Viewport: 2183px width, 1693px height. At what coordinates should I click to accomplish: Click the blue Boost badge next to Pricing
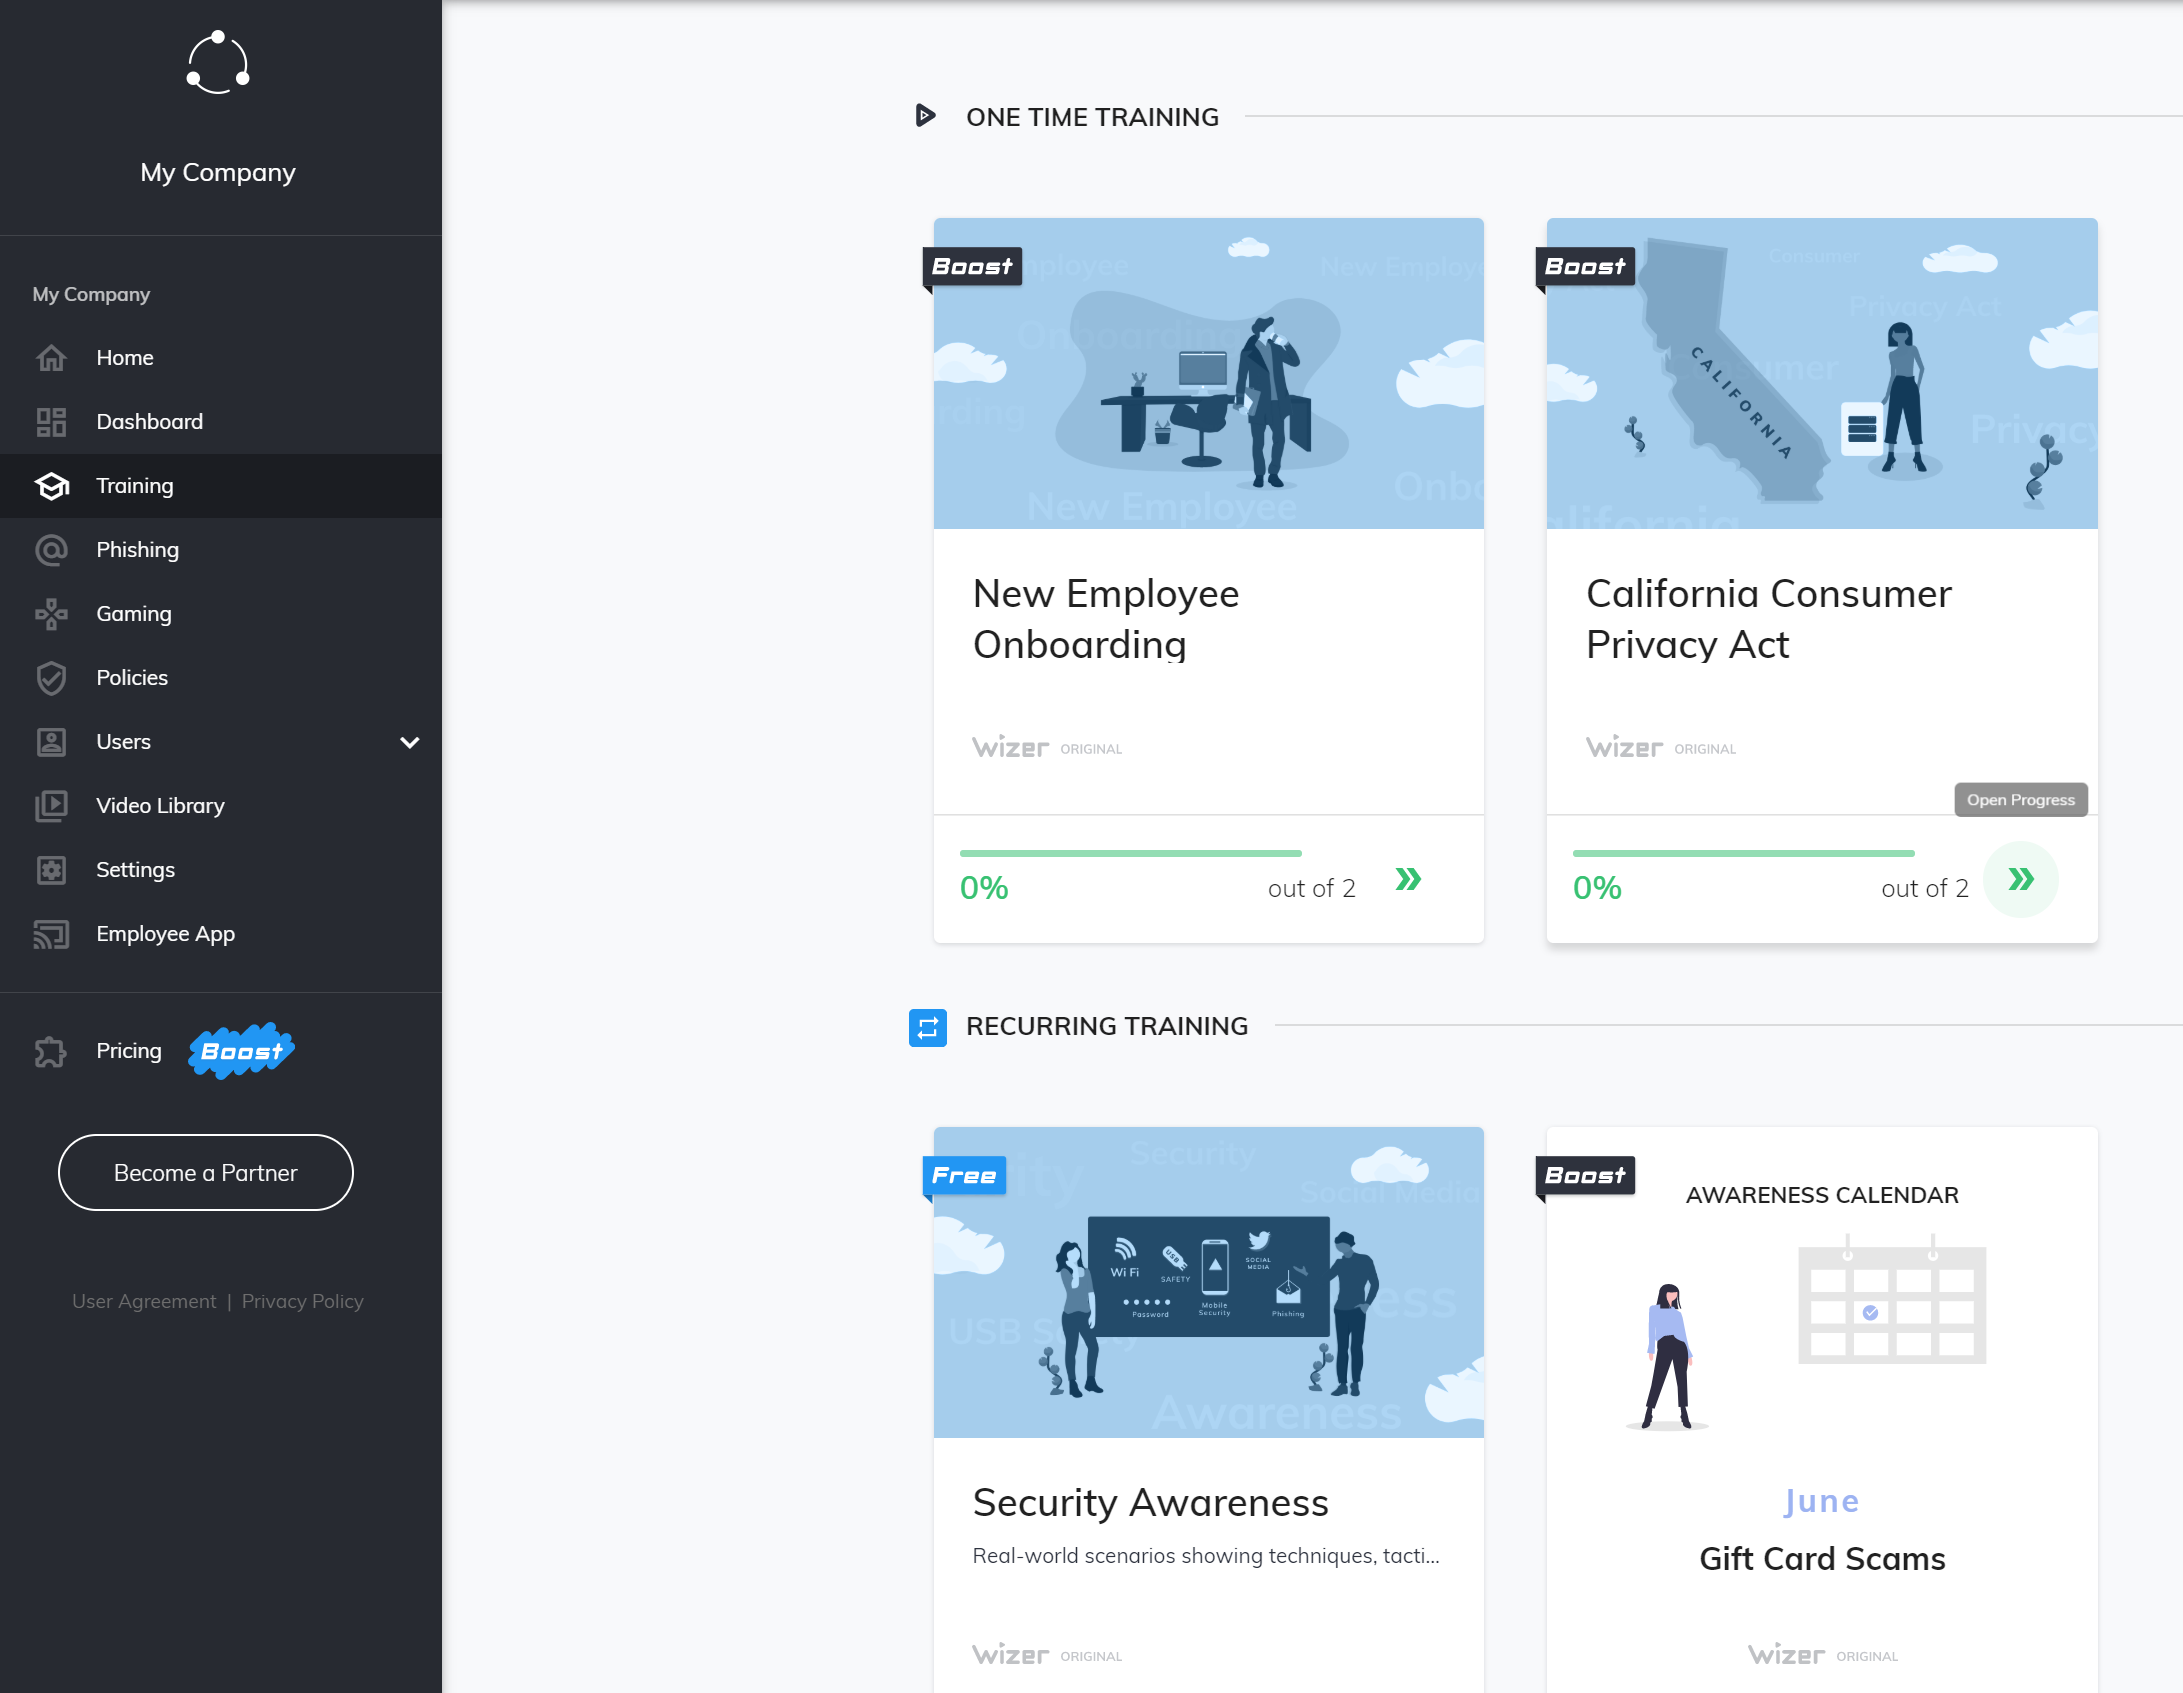[241, 1051]
